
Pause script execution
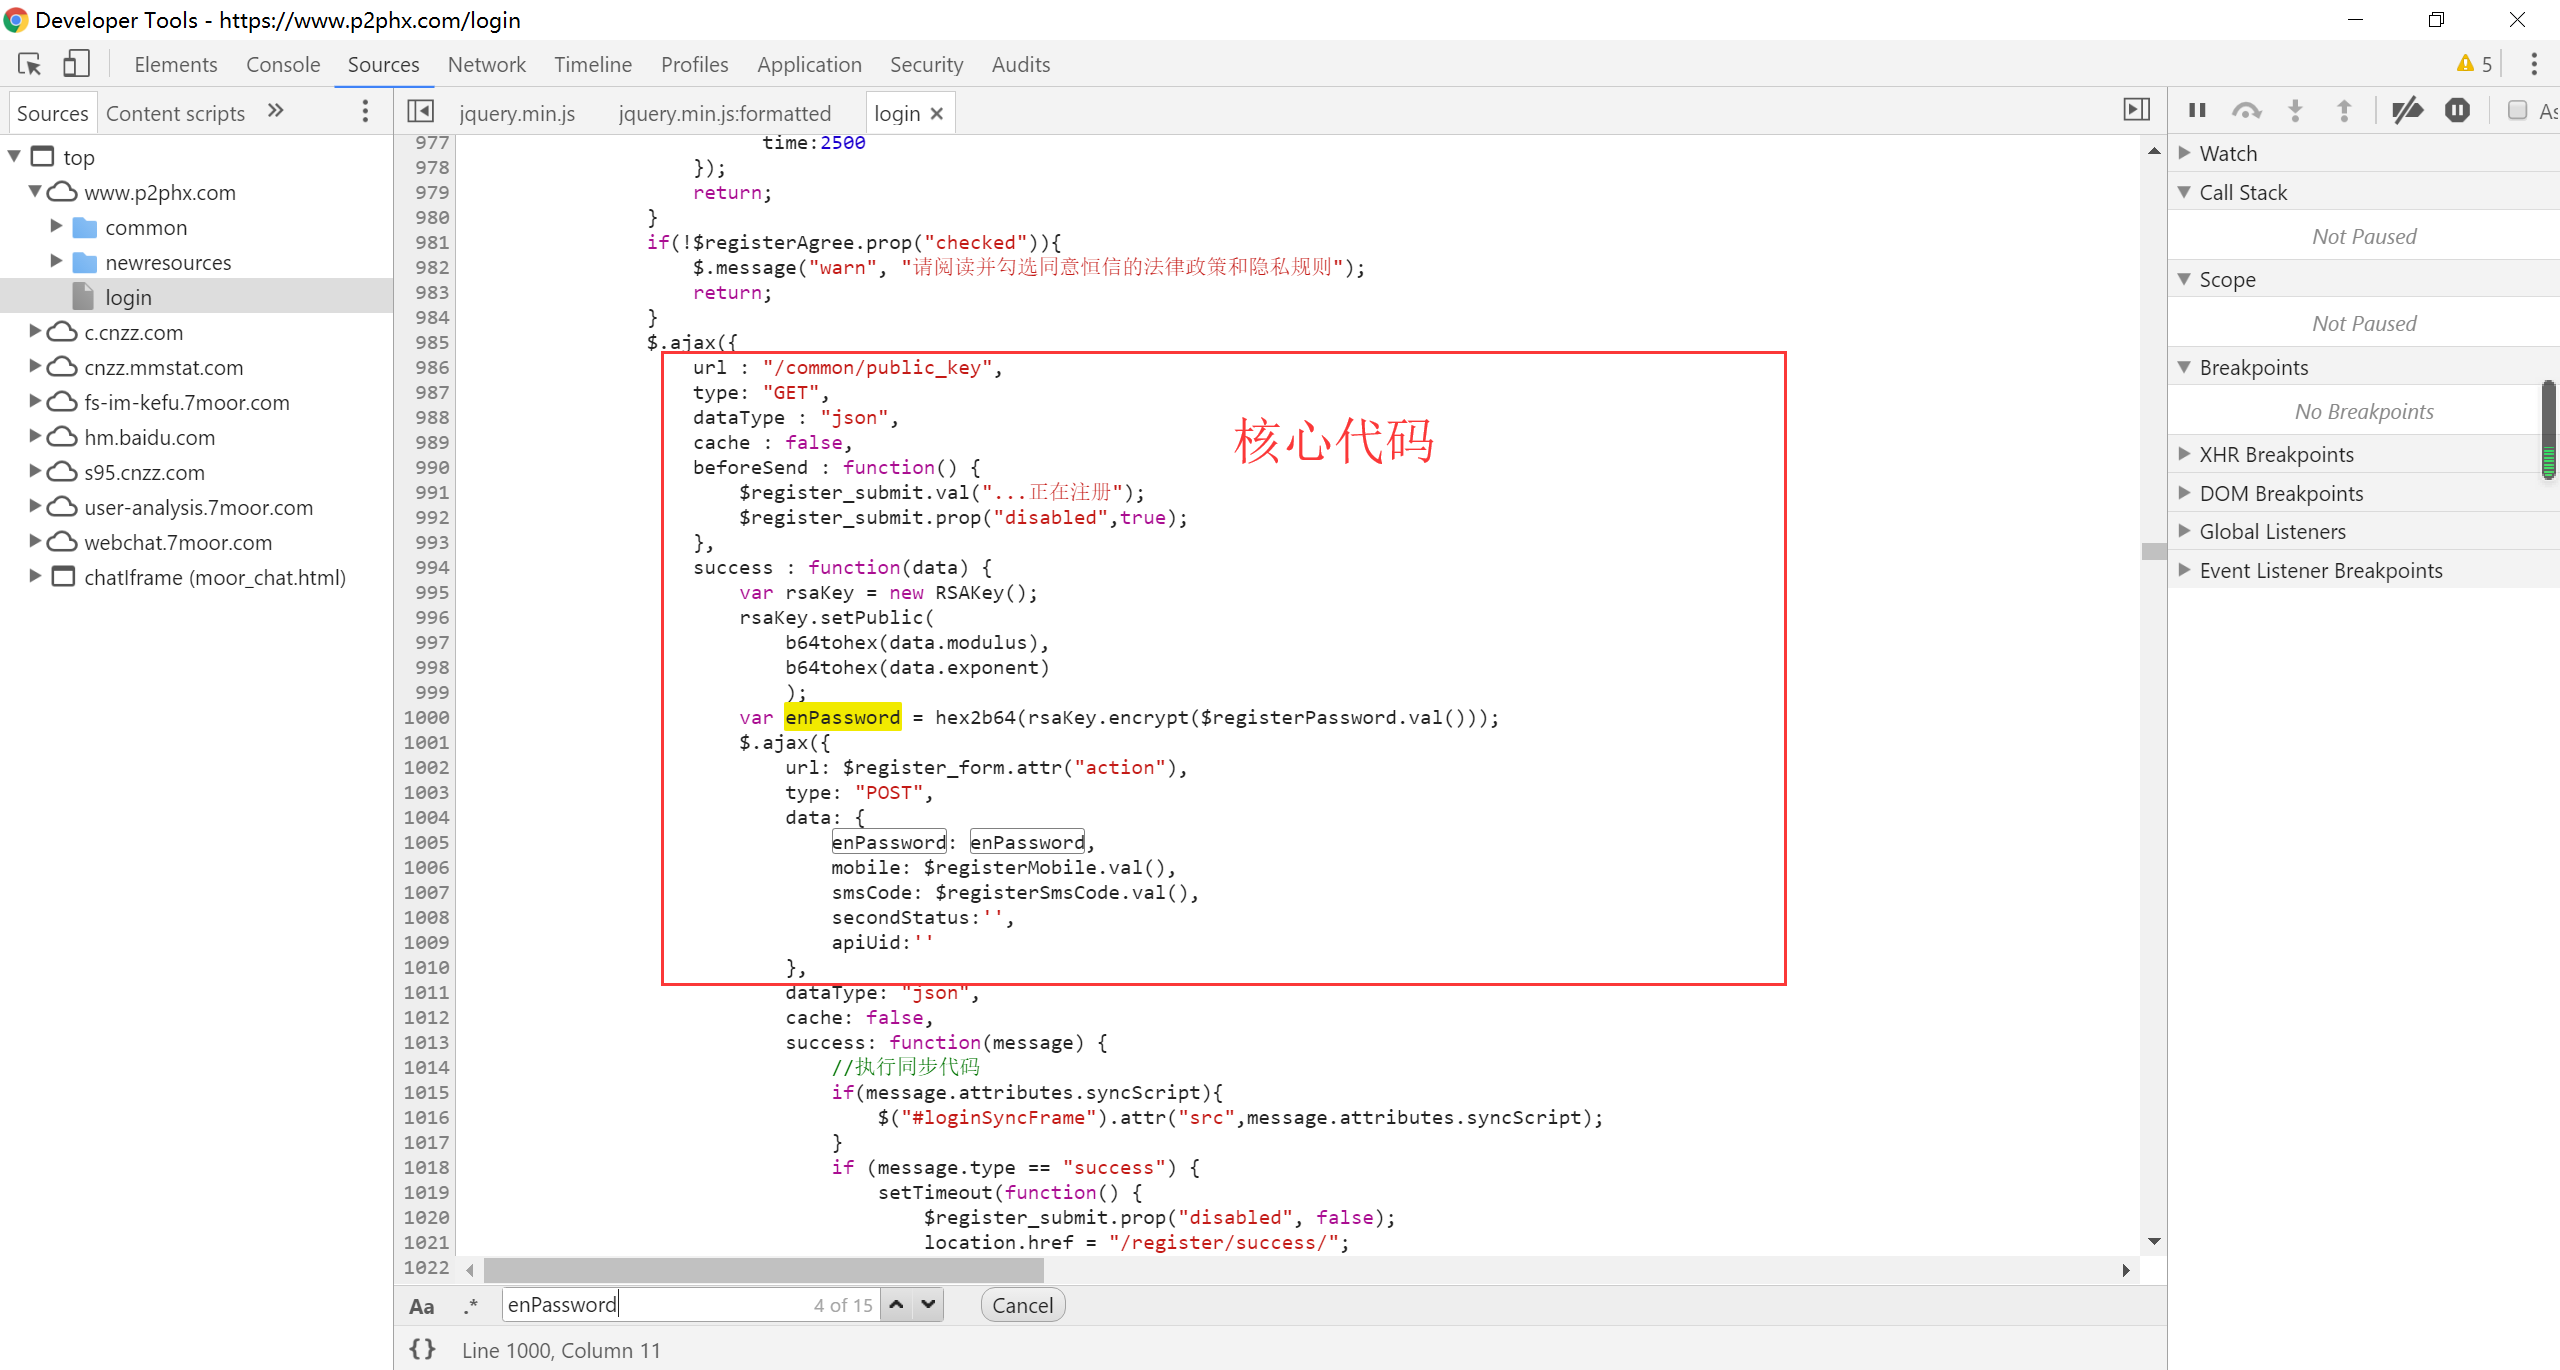2197,110
